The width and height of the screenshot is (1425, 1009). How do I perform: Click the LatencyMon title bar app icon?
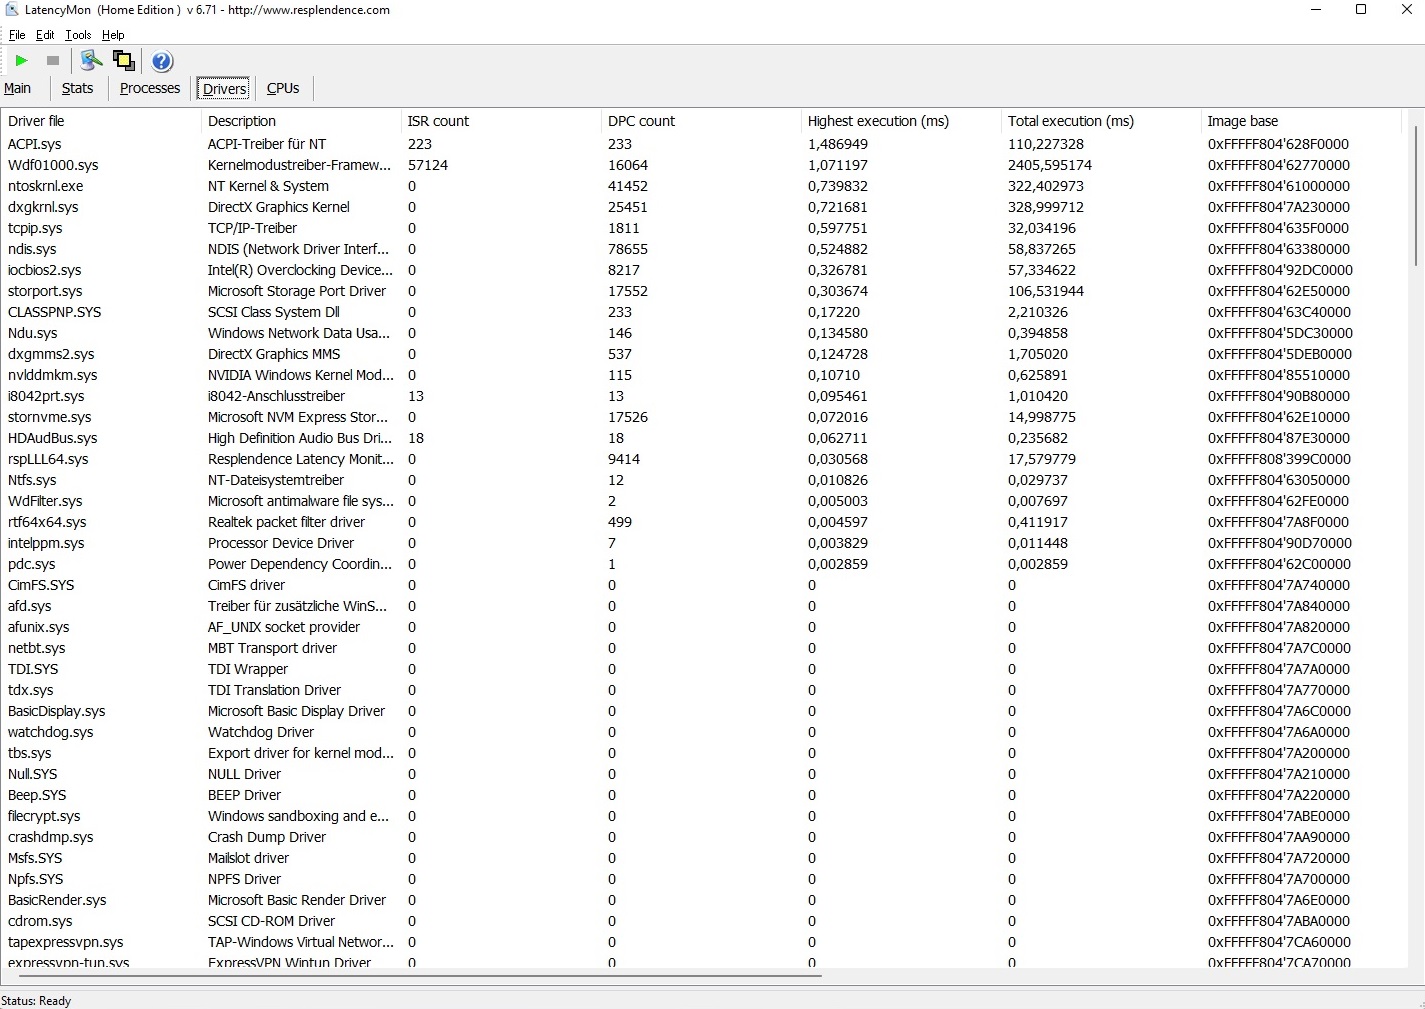pyautogui.click(x=12, y=10)
